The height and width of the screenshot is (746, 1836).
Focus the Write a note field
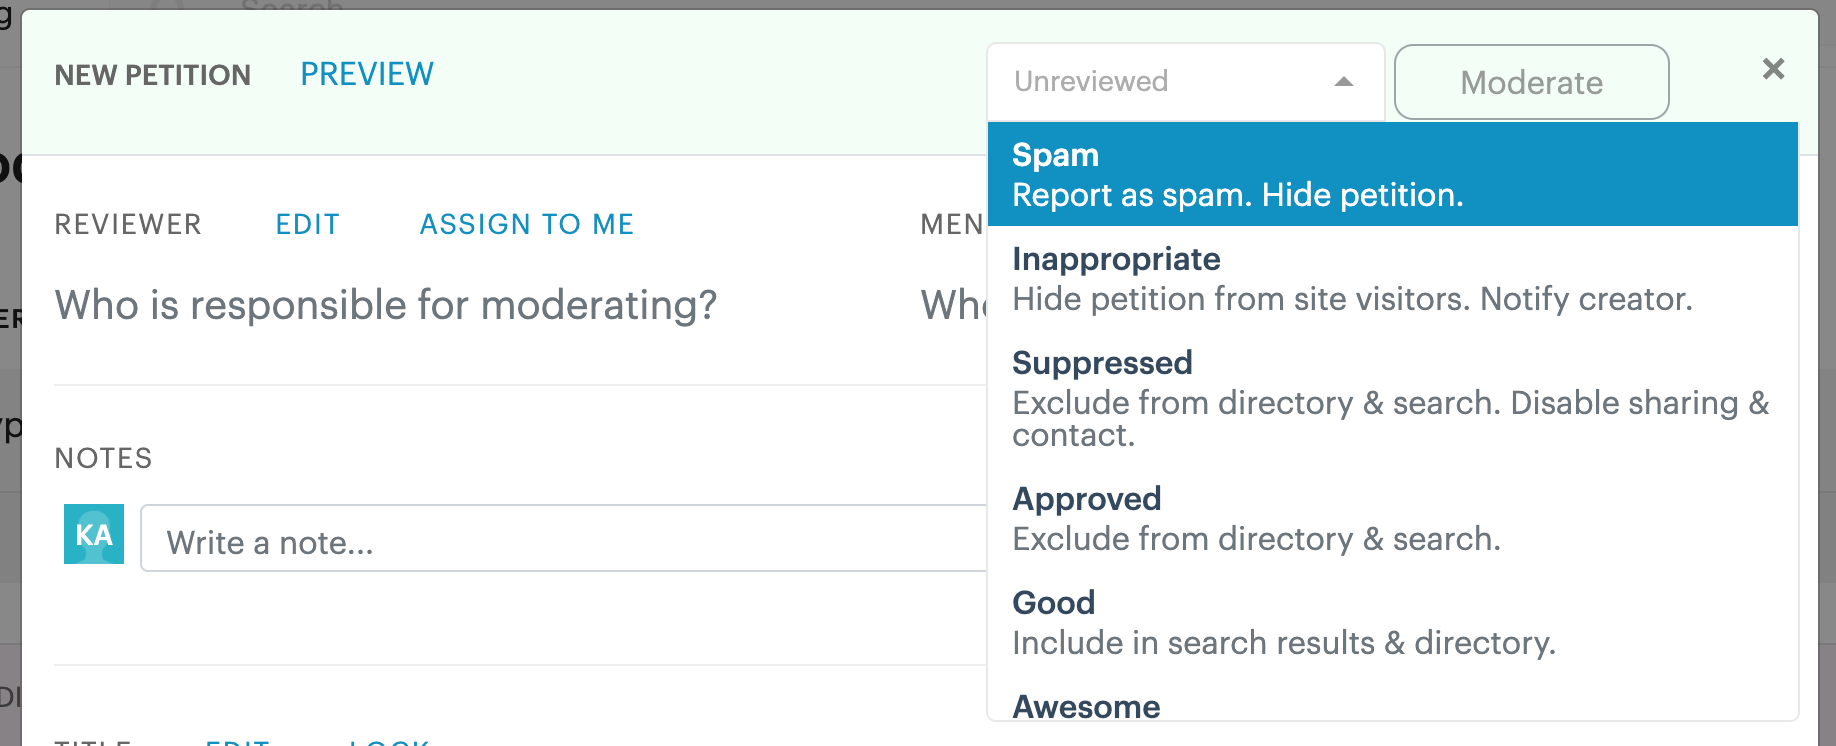tap(564, 538)
